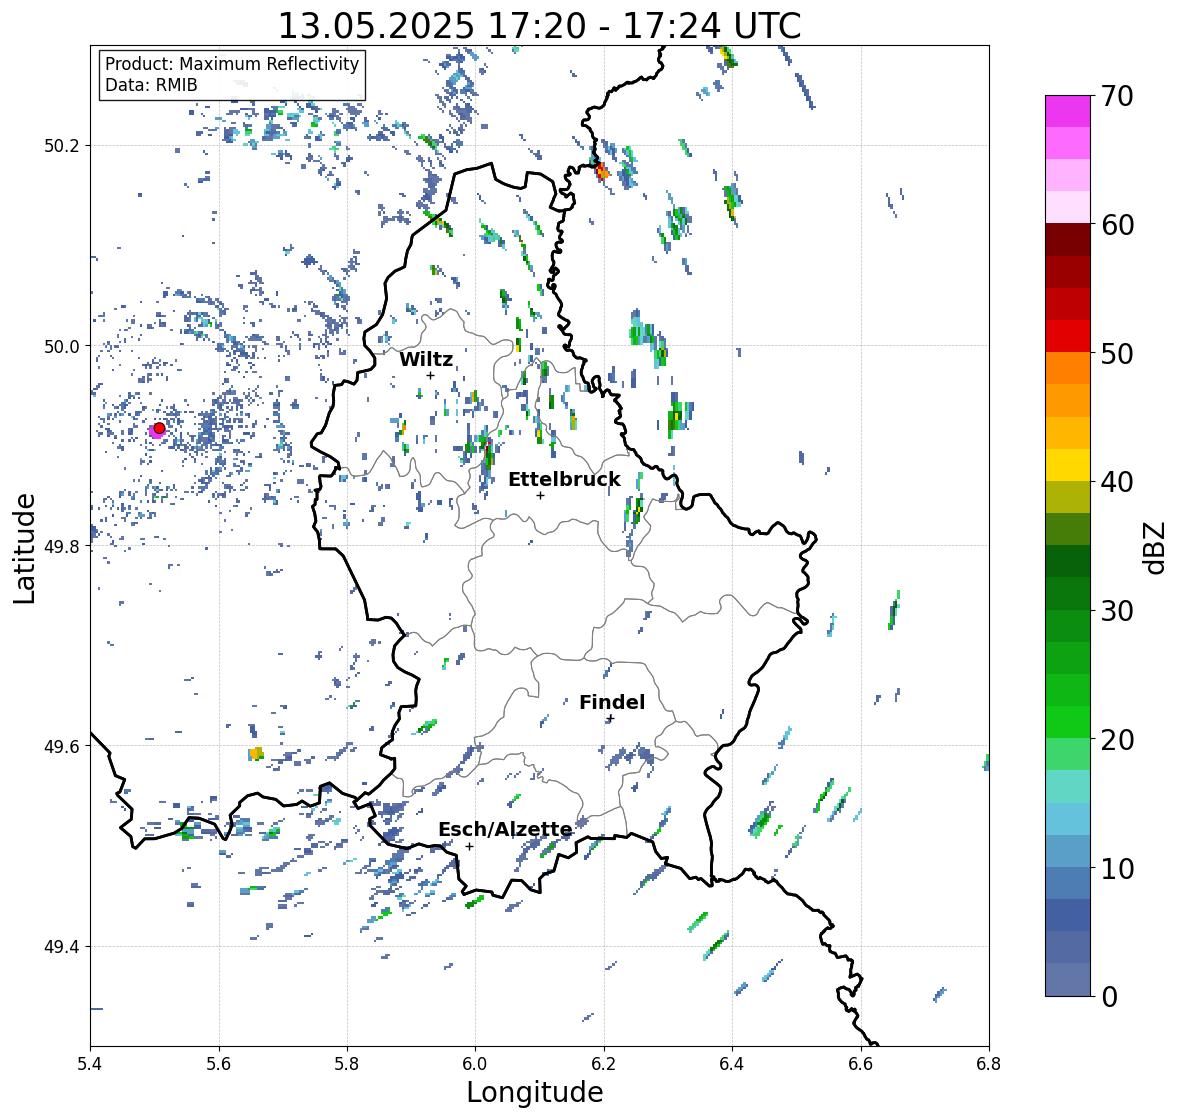Click the 50.0 latitude tick label
This screenshot has height=1117, width=1179.
tap(62, 347)
